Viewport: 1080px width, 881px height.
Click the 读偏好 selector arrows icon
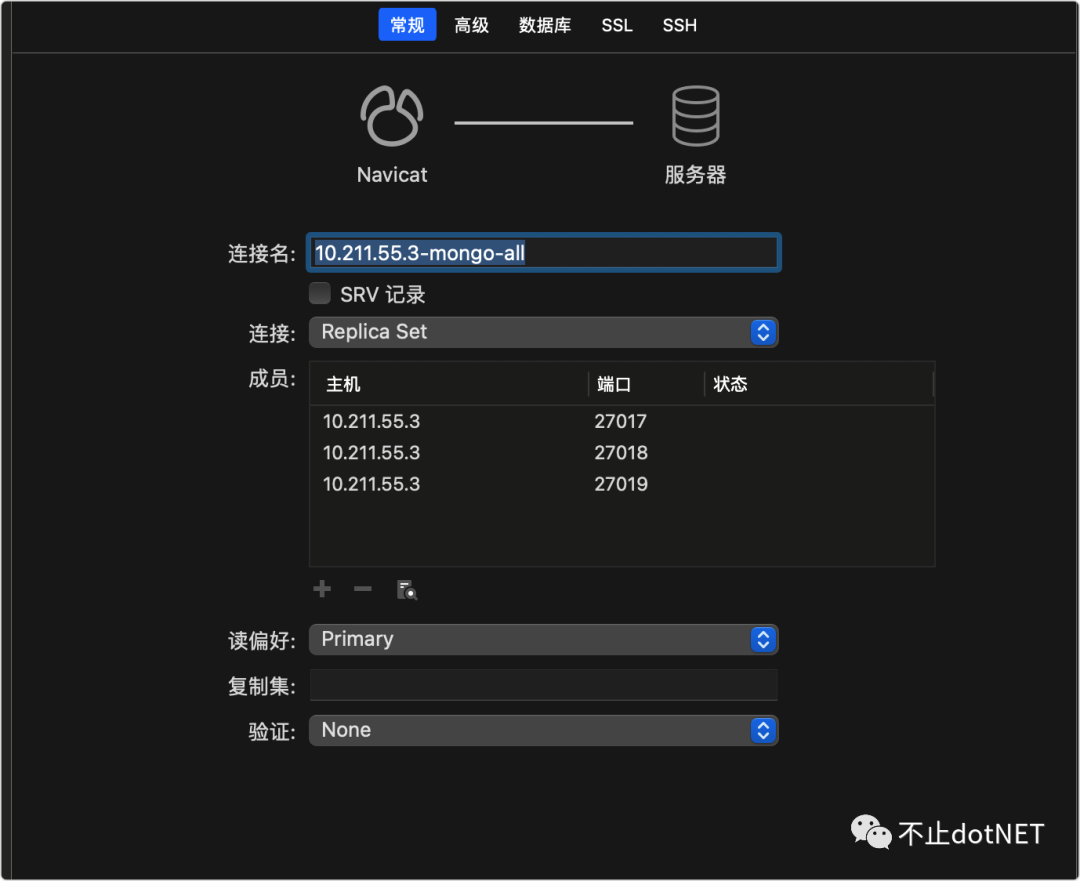point(762,639)
